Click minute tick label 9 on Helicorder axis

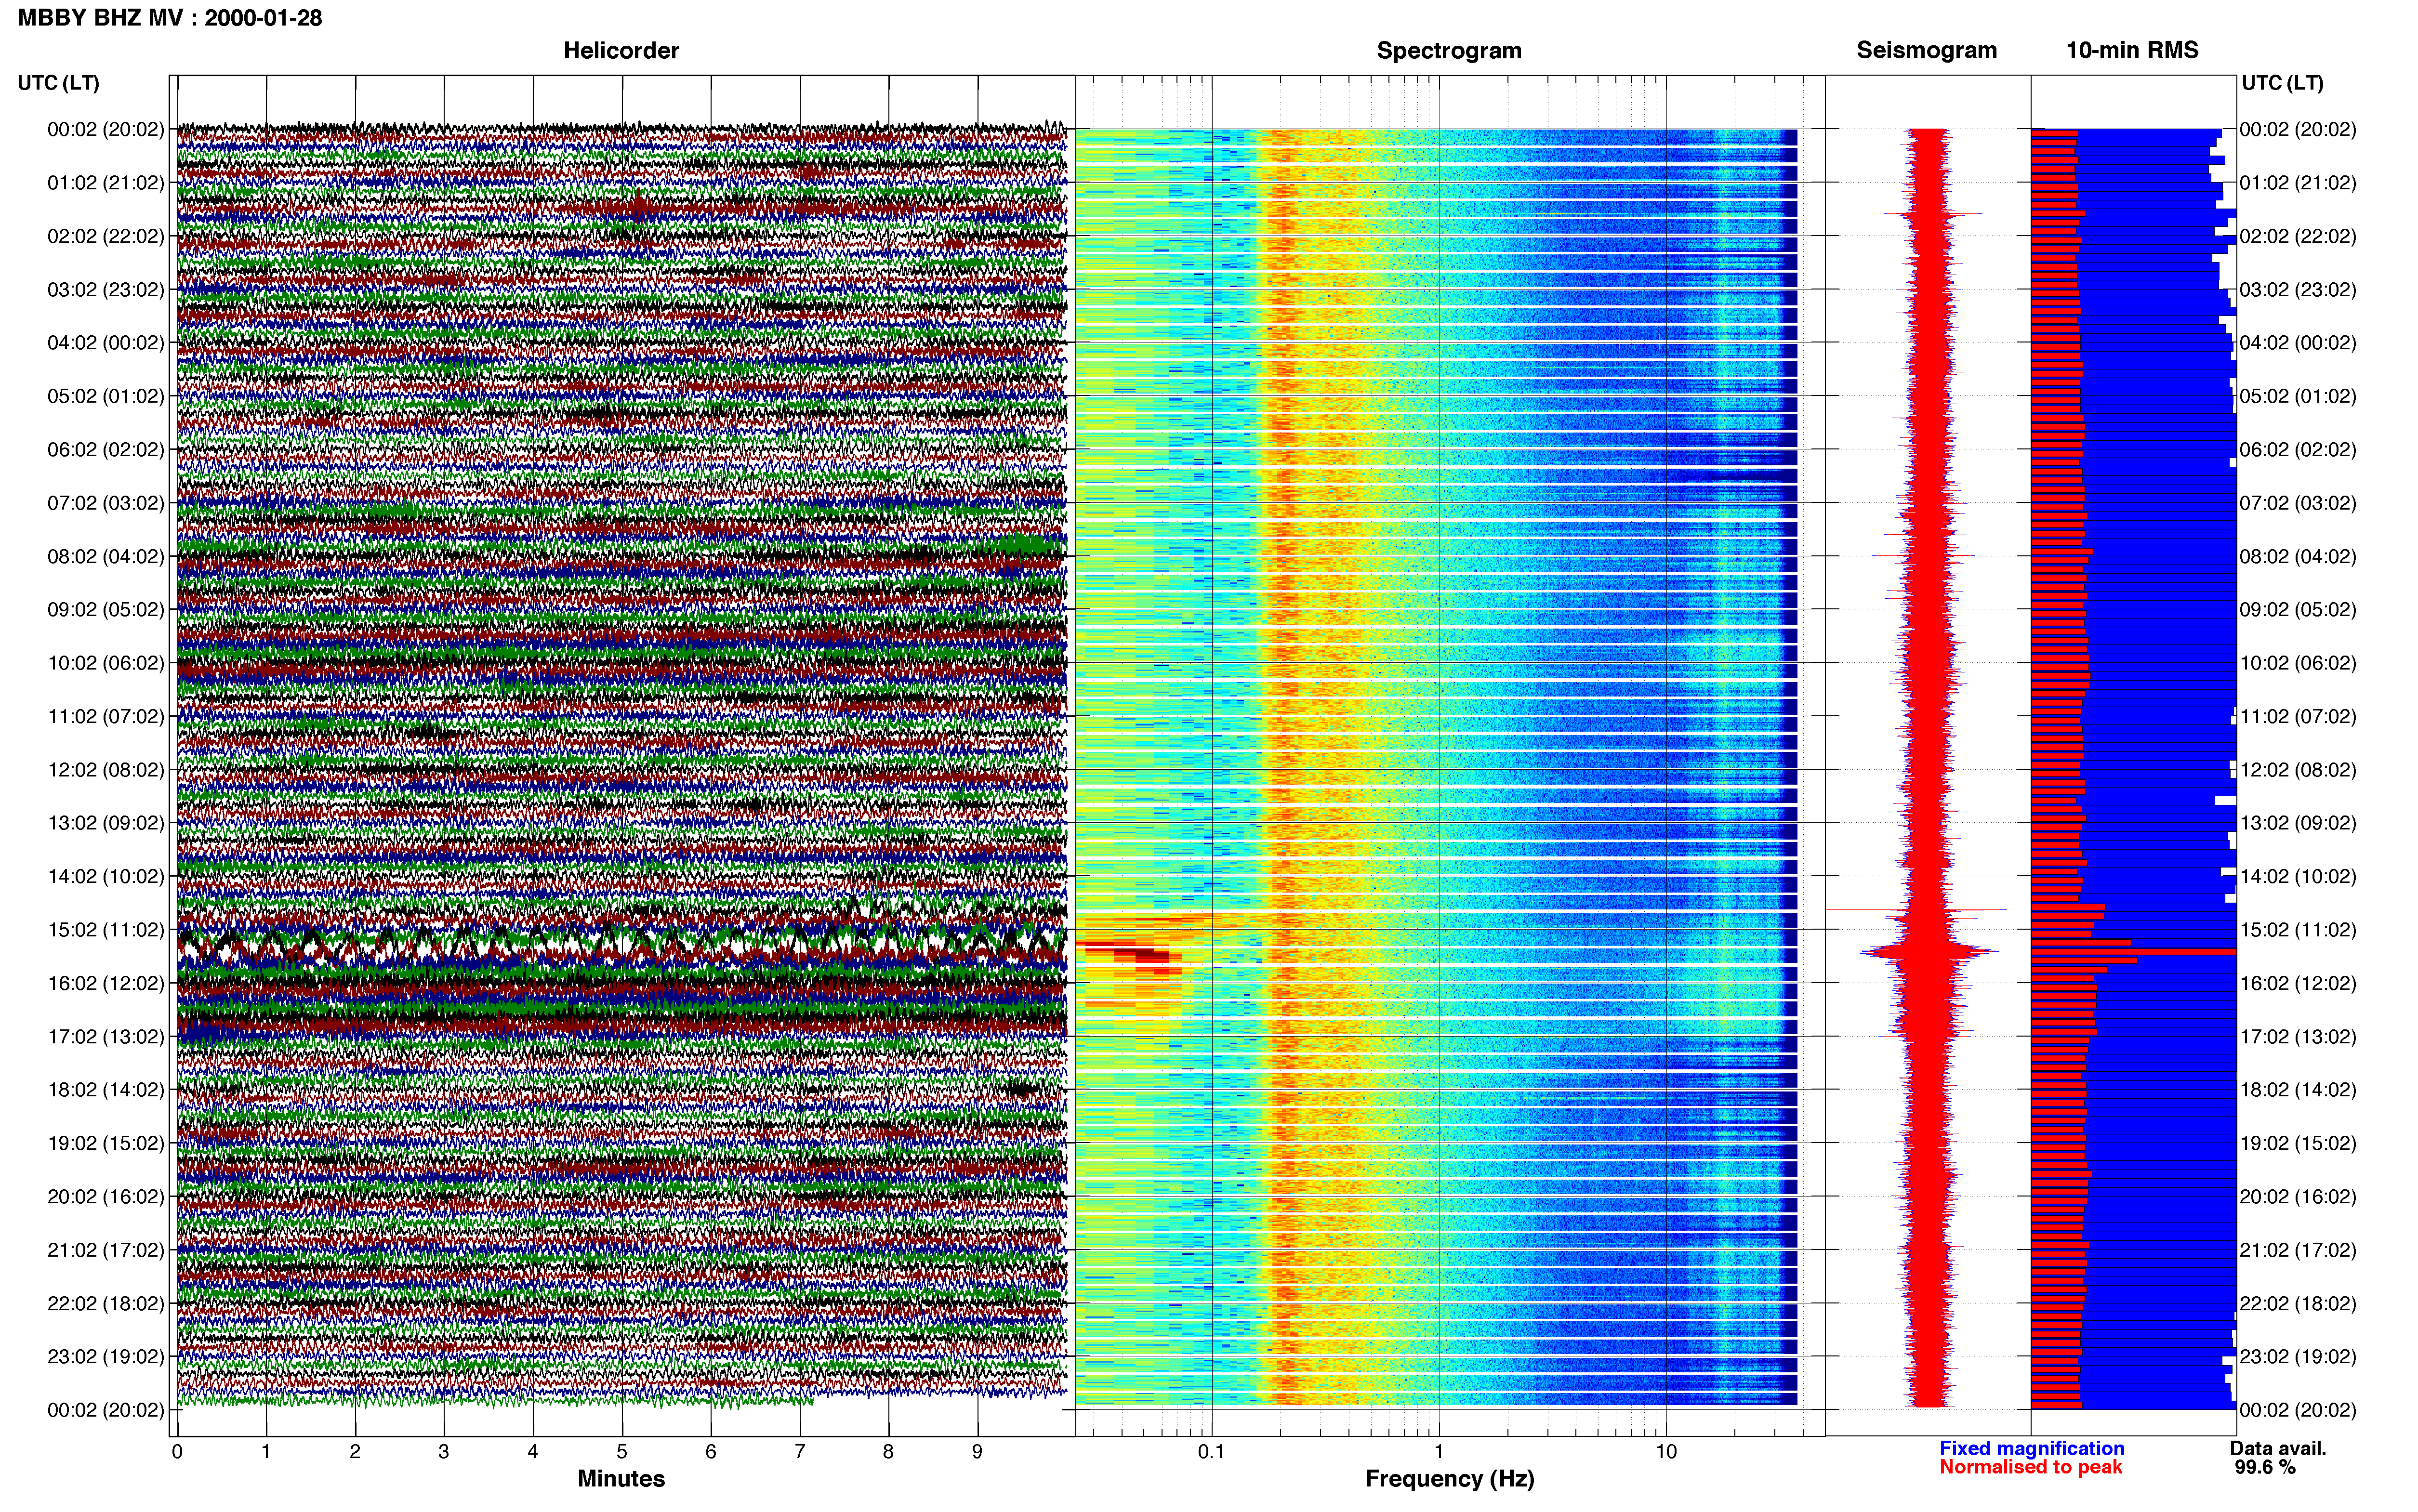coord(978,1452)
